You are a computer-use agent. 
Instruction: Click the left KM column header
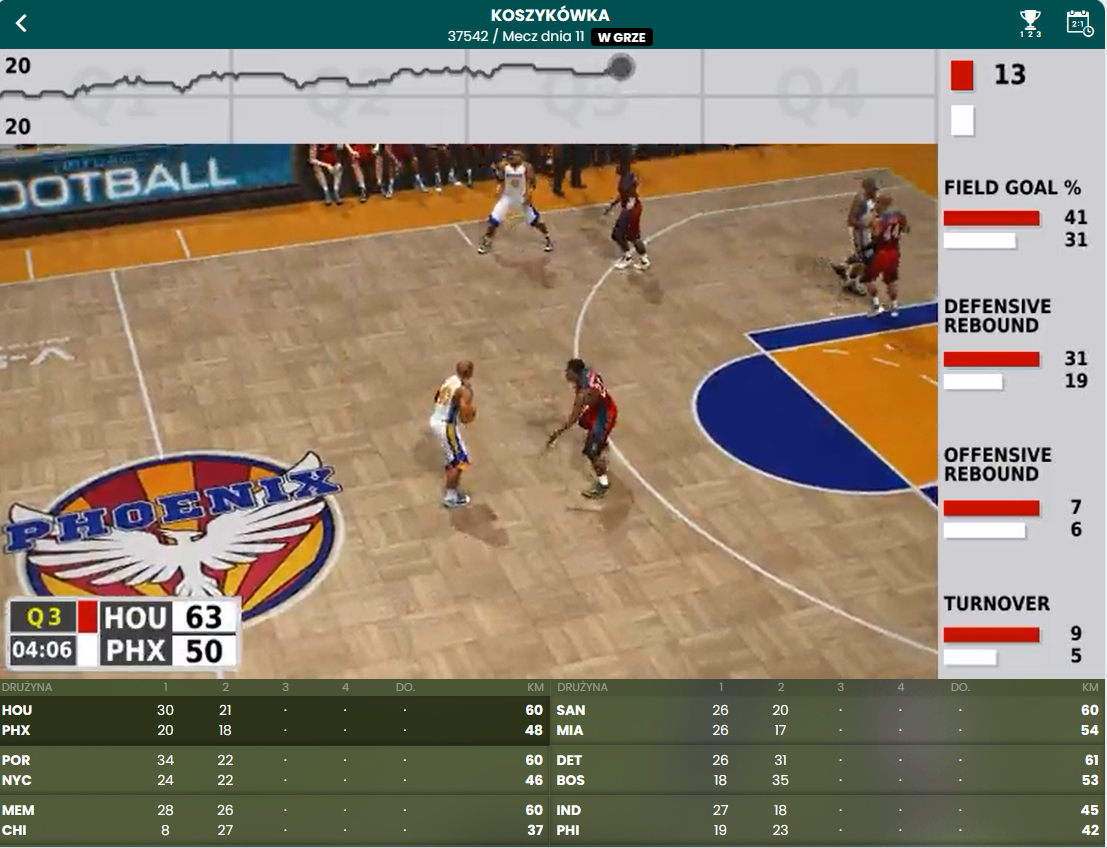coord(535,687)
